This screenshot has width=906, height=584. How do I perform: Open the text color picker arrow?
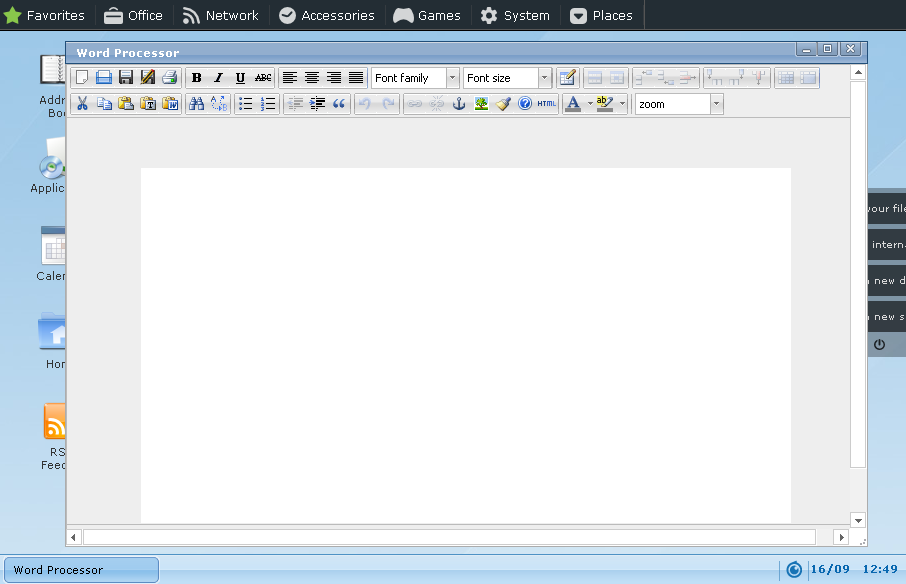tap(590, 104)
